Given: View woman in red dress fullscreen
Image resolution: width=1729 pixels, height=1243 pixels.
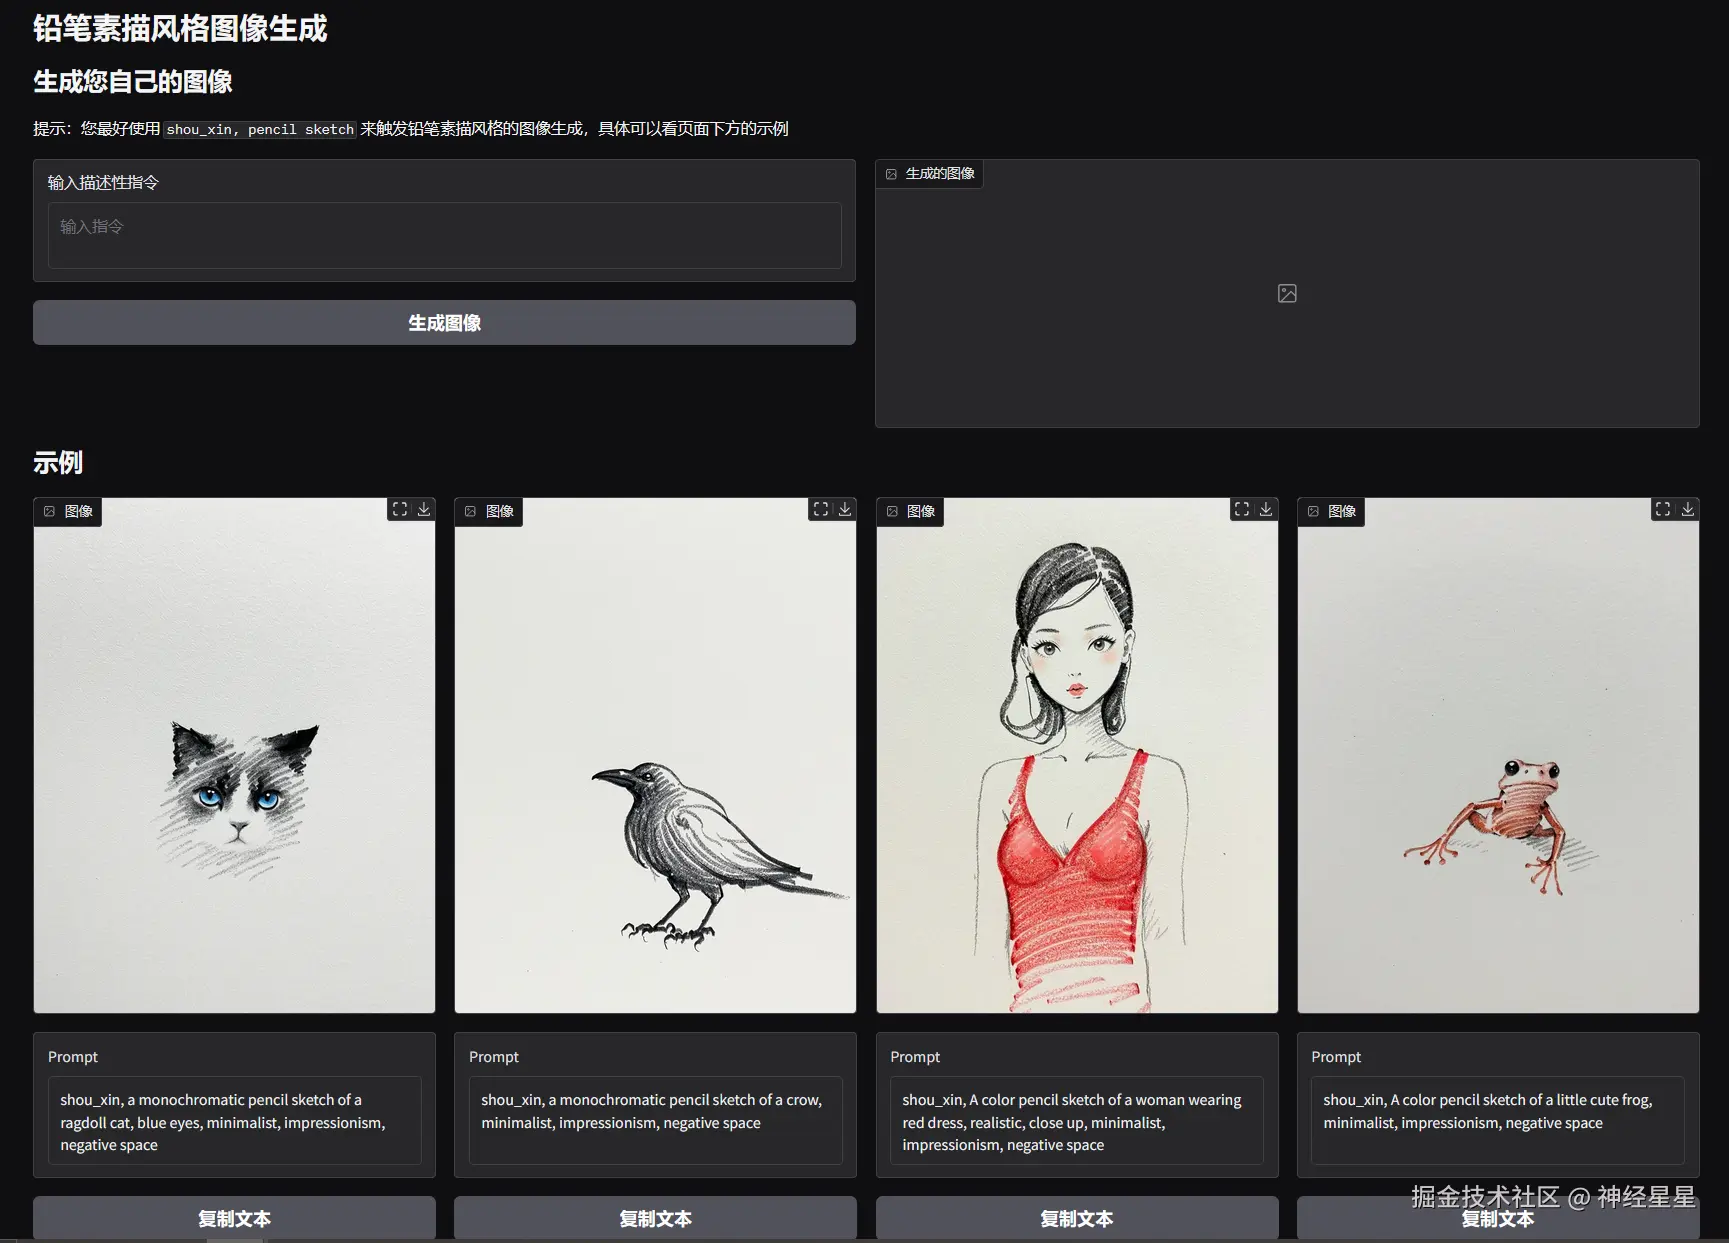Looking at the screenshot, I should coord(1242,509).
